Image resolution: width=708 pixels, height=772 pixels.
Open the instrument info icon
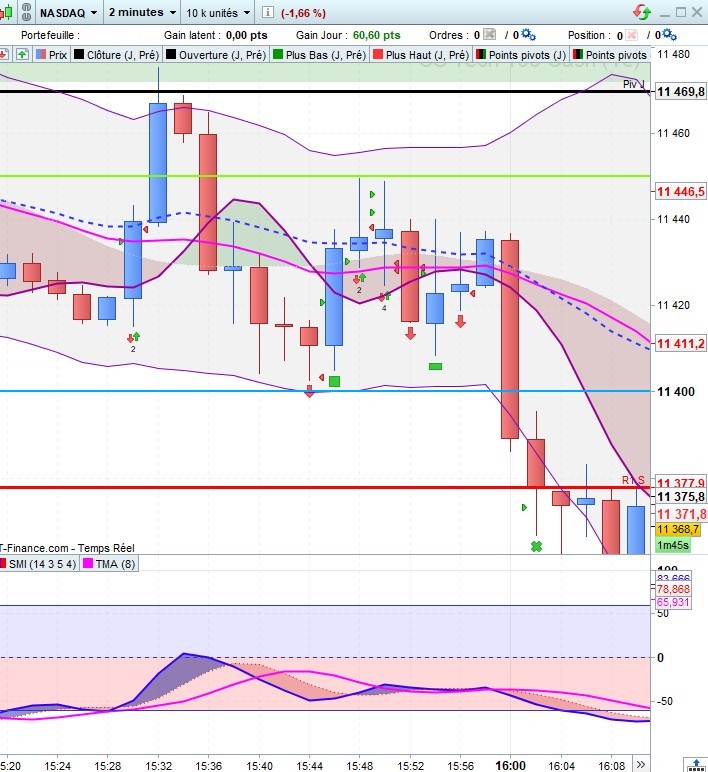[267, 12]
